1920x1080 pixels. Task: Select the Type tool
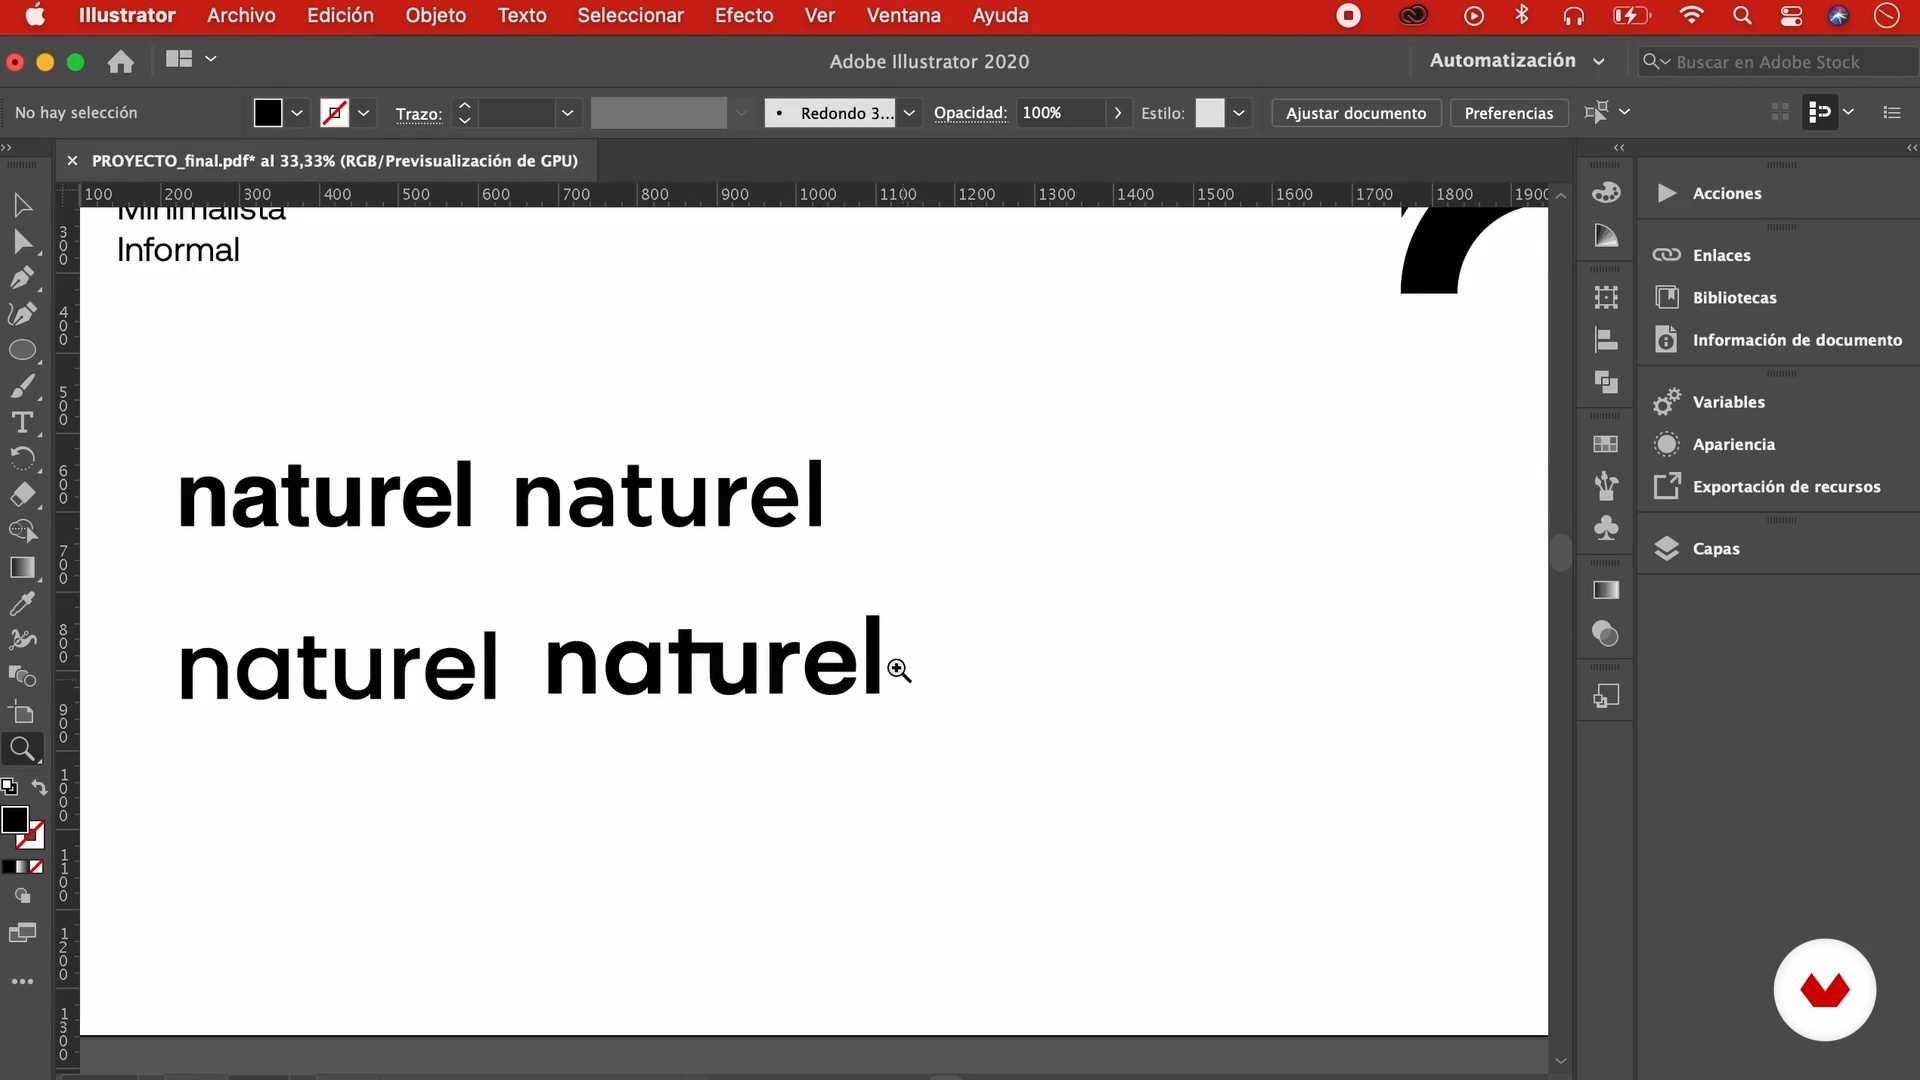22,422
